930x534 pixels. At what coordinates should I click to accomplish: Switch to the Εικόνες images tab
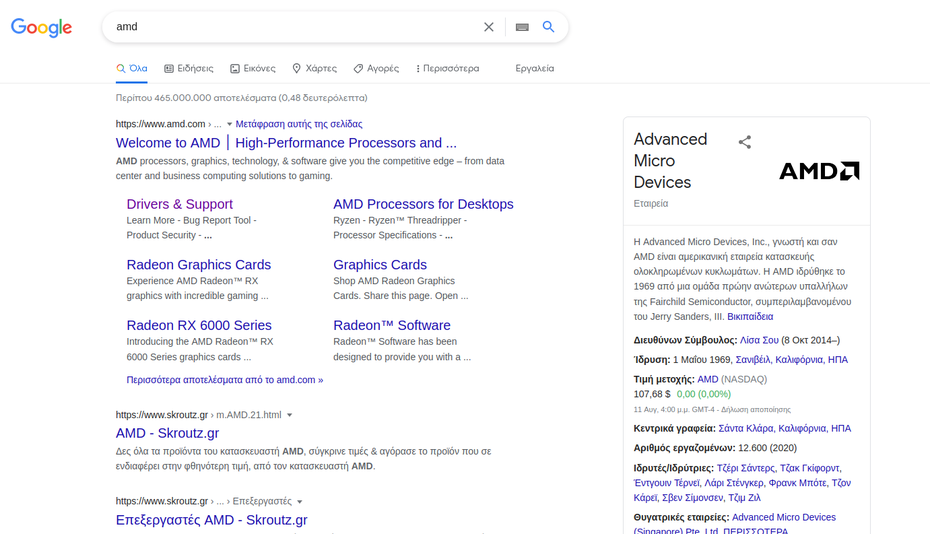point(252,69)
